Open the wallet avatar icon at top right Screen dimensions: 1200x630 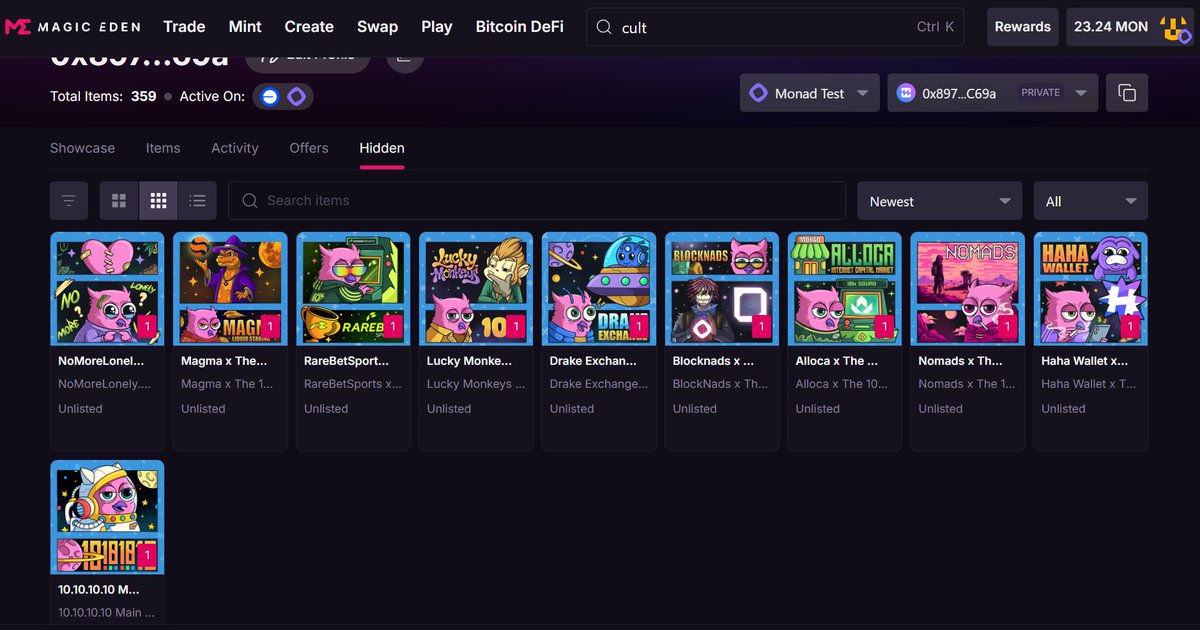pyautogui.click(x=1177, y=27)
